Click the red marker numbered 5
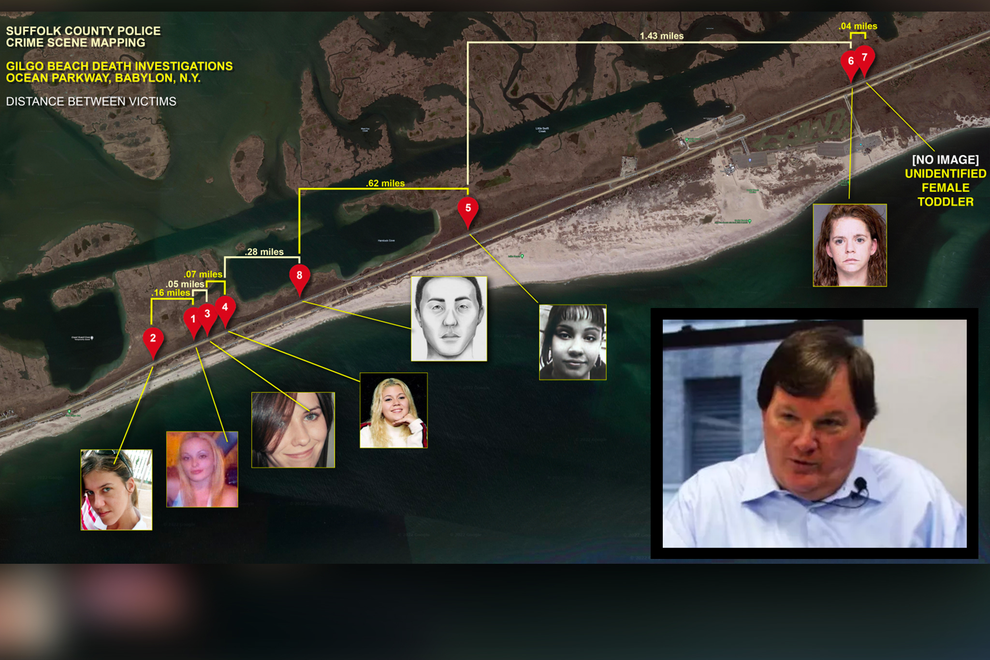 467,210
